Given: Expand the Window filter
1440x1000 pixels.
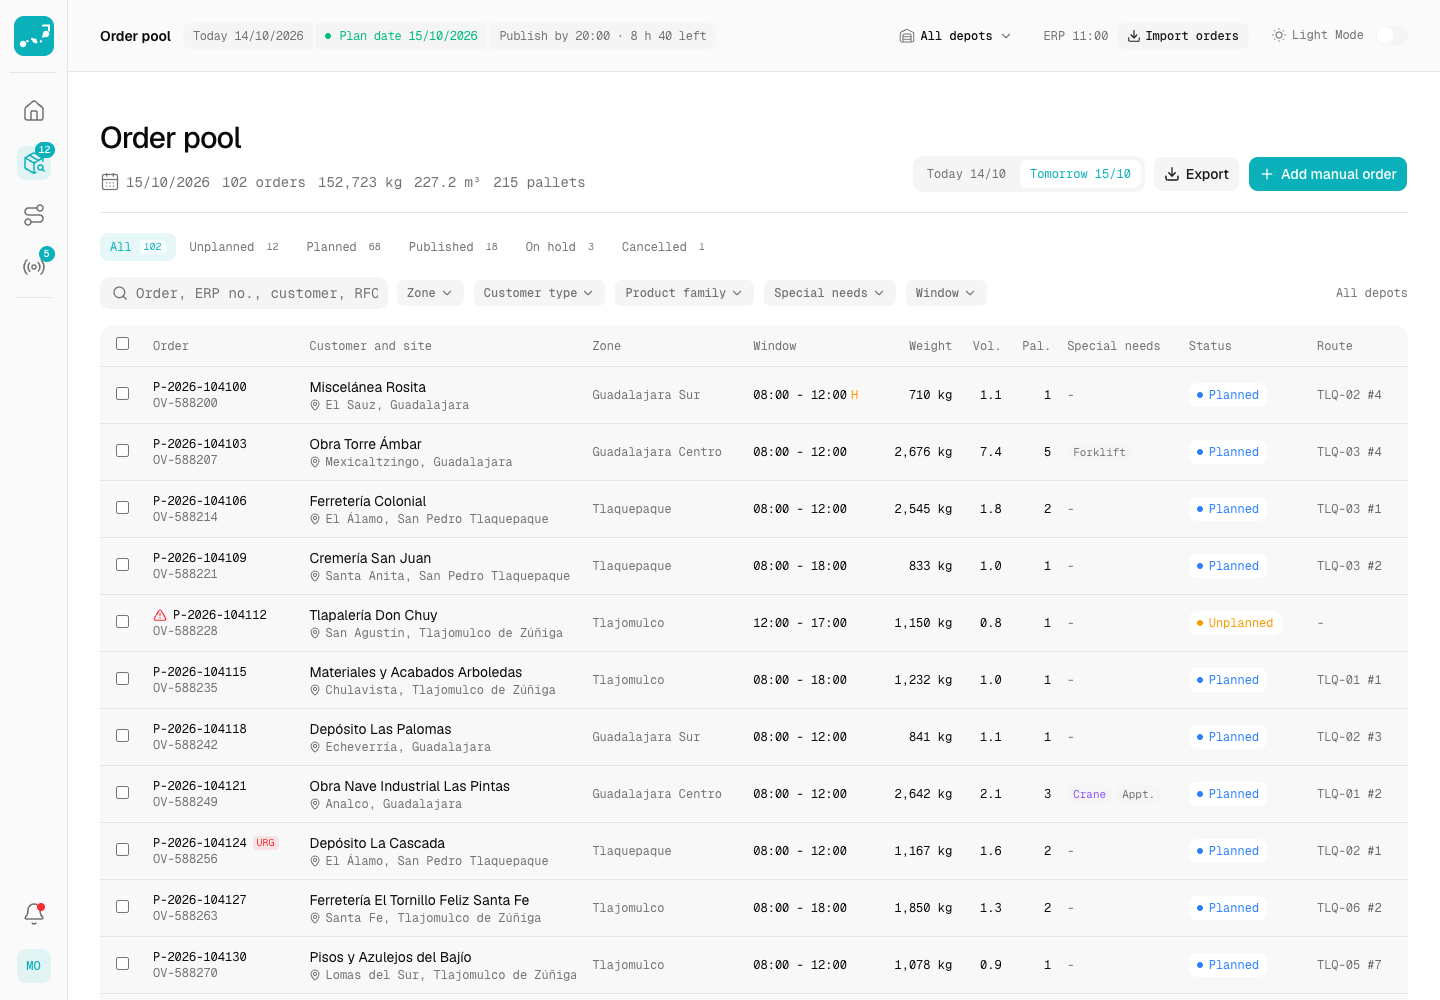Looking at the screenshot, I should point(946,293).
